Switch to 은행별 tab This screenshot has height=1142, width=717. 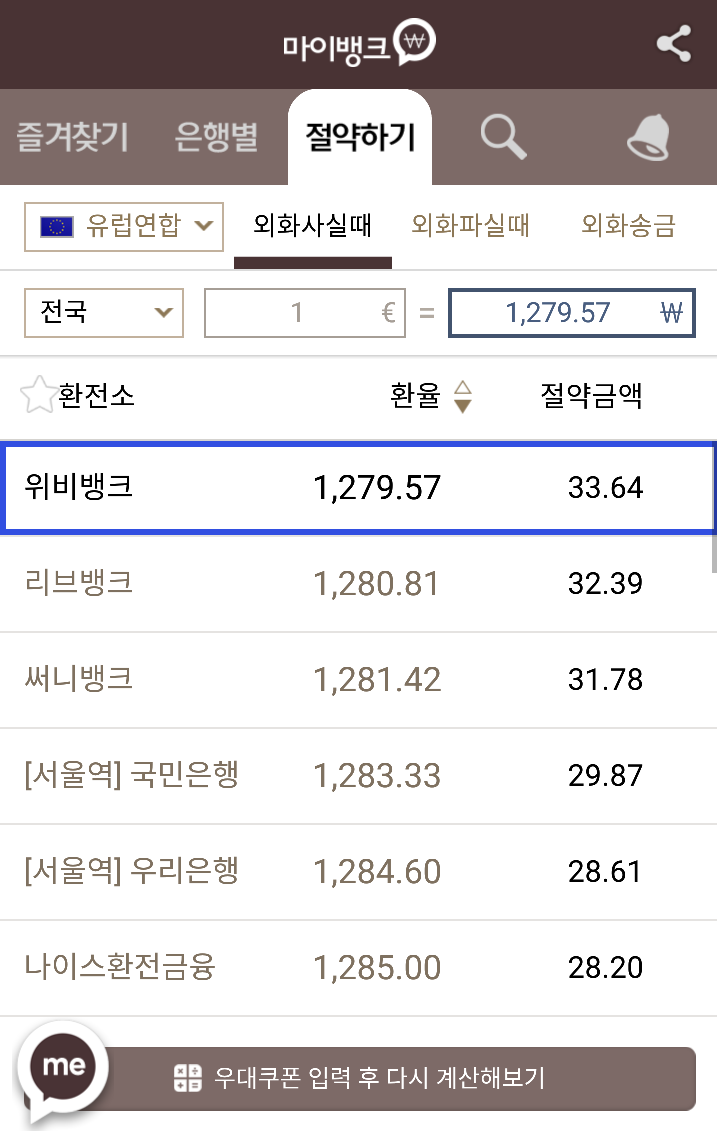(216, 137)
